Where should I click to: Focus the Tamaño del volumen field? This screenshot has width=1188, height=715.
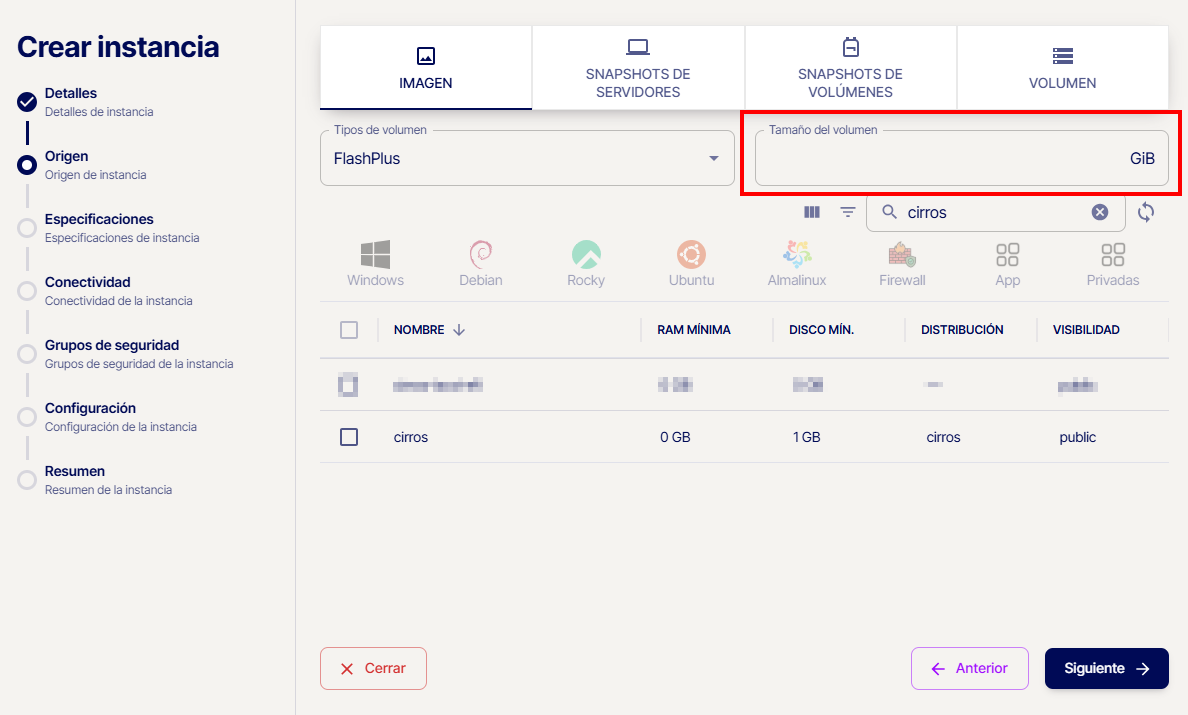[940, 160]
